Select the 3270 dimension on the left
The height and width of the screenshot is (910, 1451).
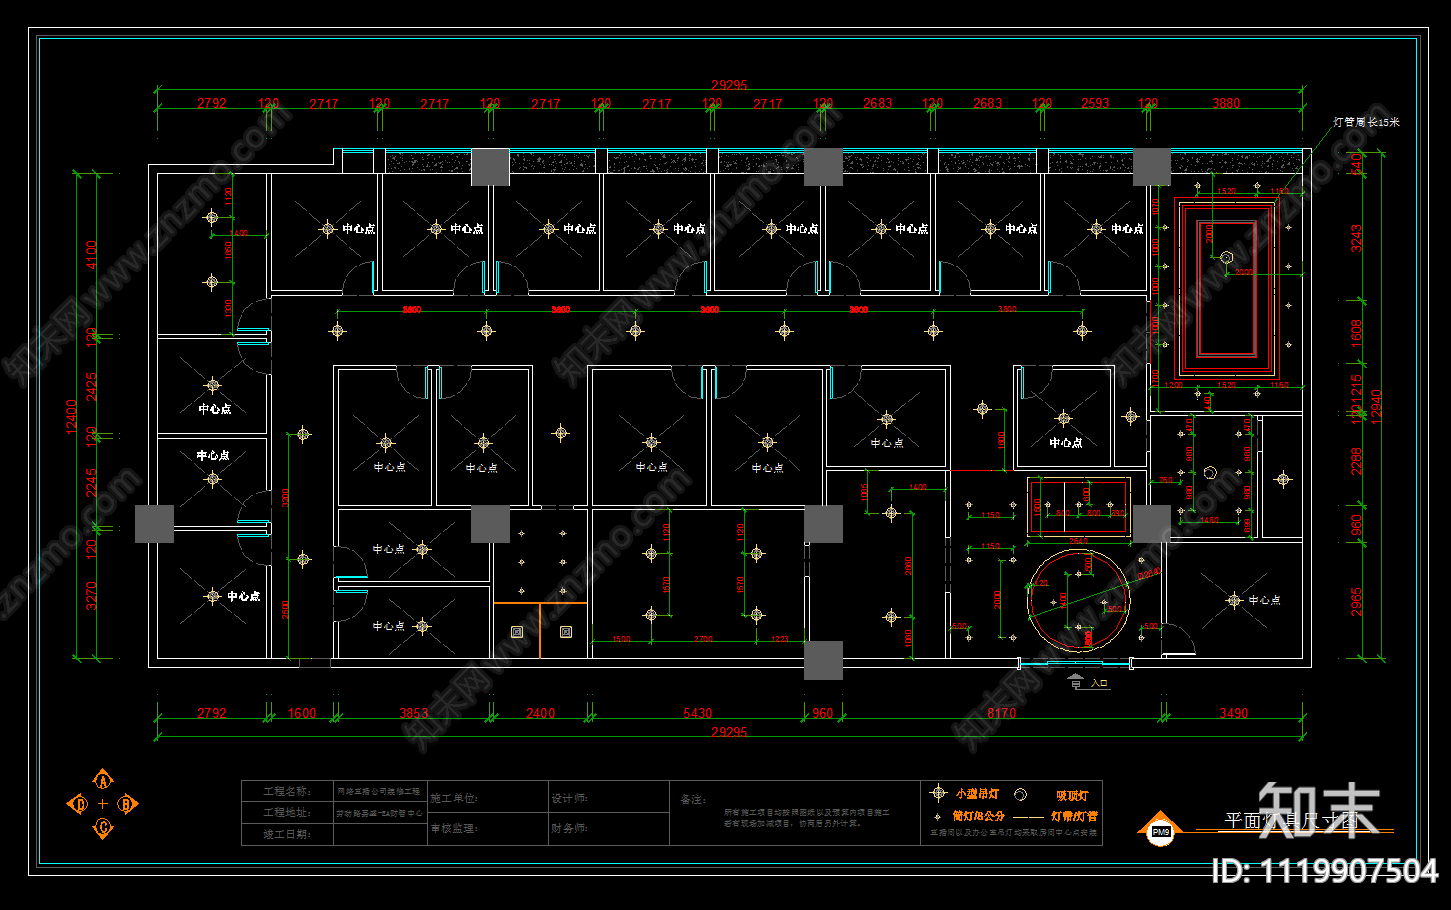point(92,595)
